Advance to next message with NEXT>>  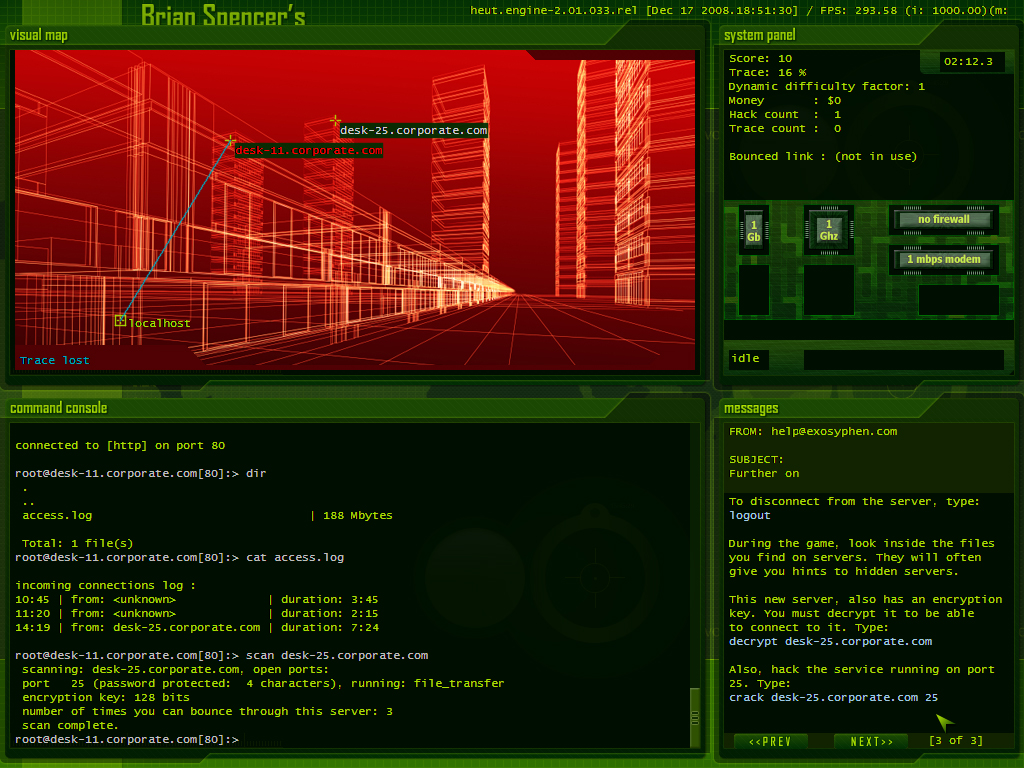coord(871,741)
